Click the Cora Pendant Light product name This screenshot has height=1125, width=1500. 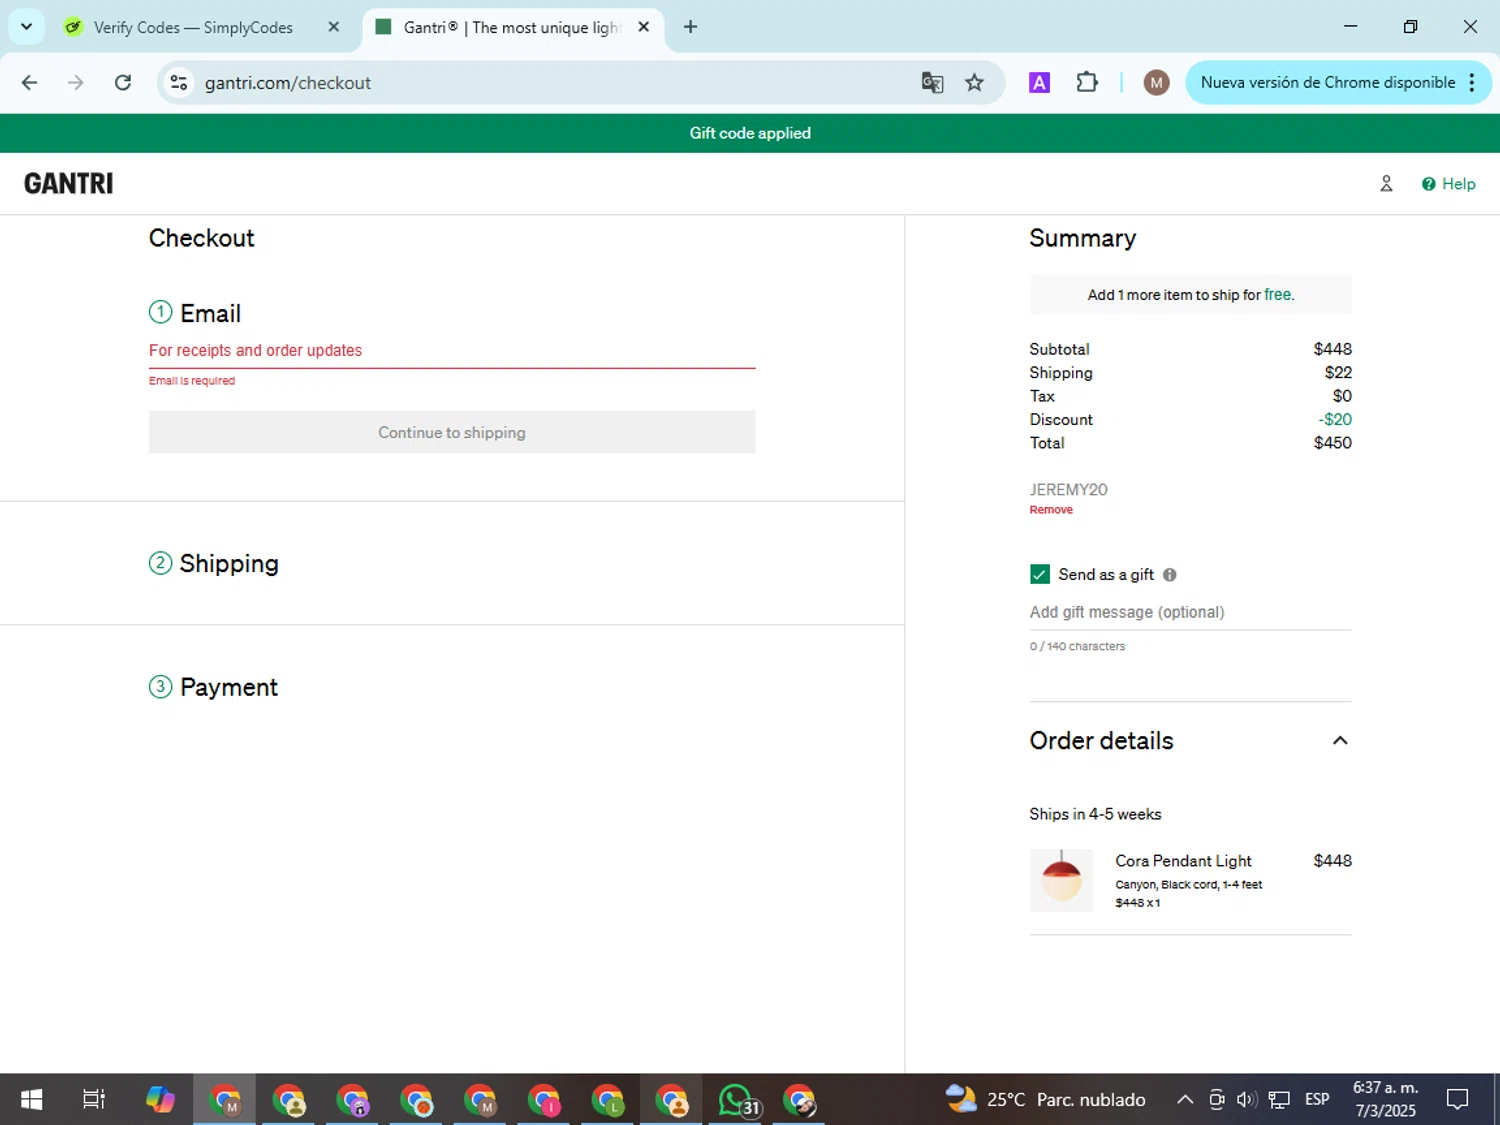coord(1183,861)
